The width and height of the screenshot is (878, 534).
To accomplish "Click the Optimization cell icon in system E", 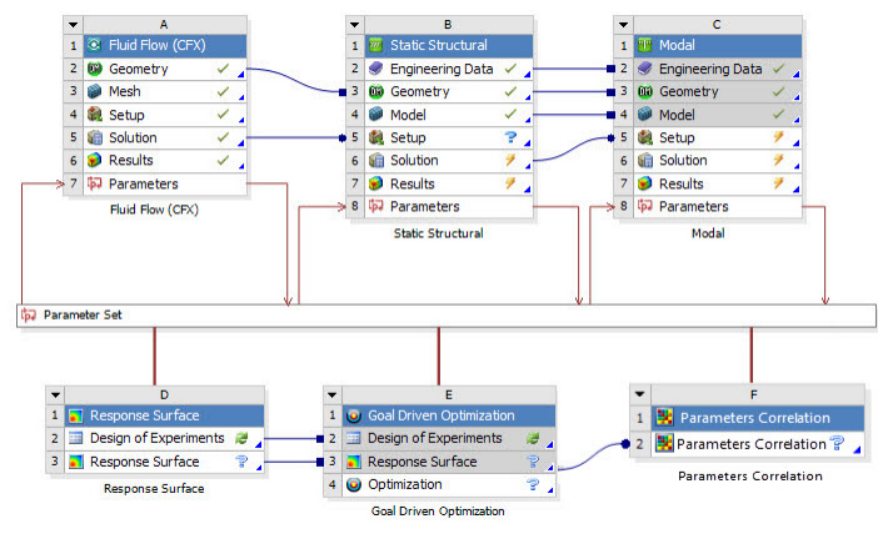I will tap(353, 485).
